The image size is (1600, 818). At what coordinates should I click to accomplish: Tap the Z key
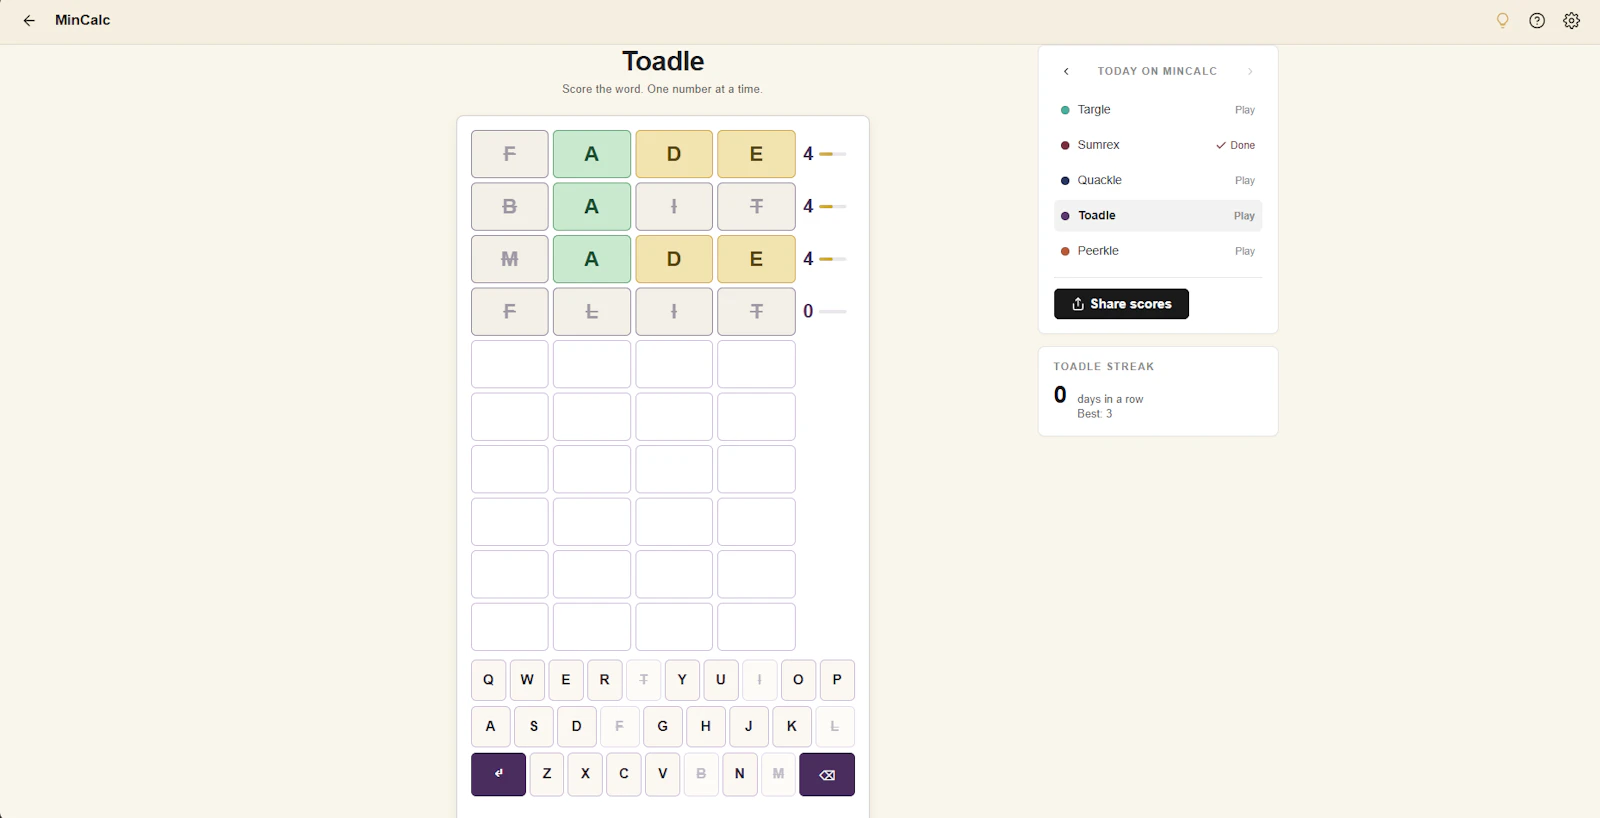(547, 774)
